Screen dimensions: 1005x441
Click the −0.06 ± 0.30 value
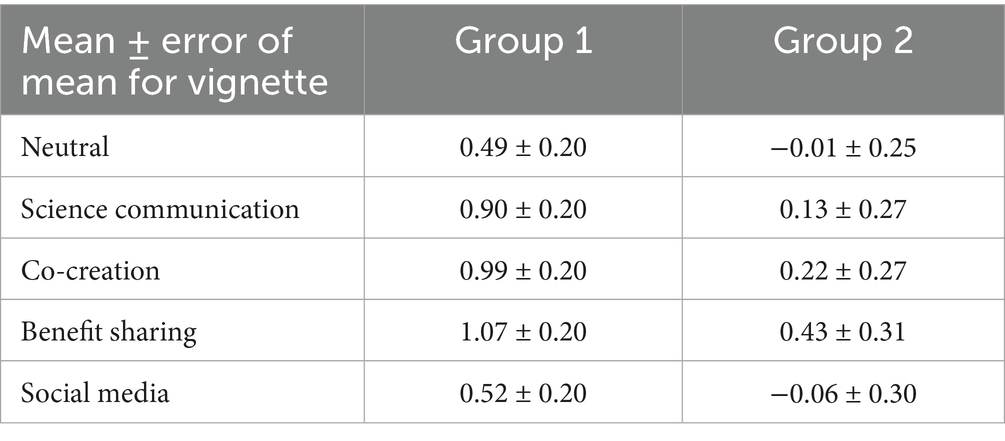coord(842,392)
